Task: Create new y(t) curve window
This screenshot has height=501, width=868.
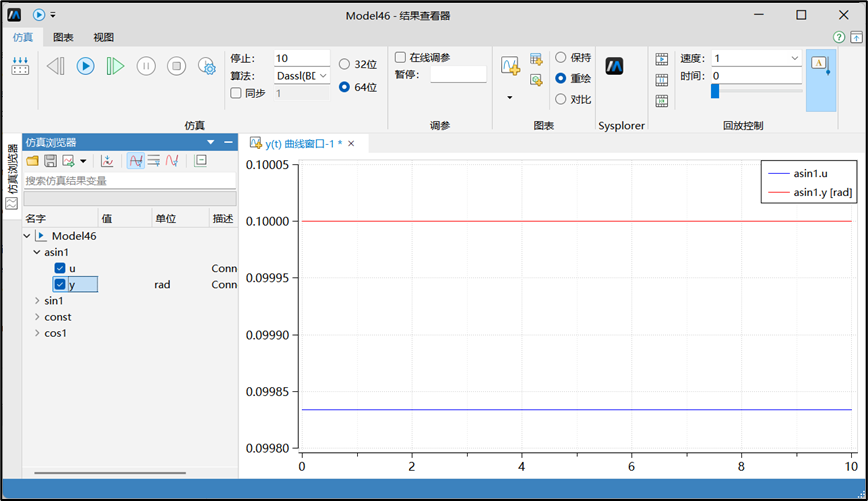Action: 510,65
